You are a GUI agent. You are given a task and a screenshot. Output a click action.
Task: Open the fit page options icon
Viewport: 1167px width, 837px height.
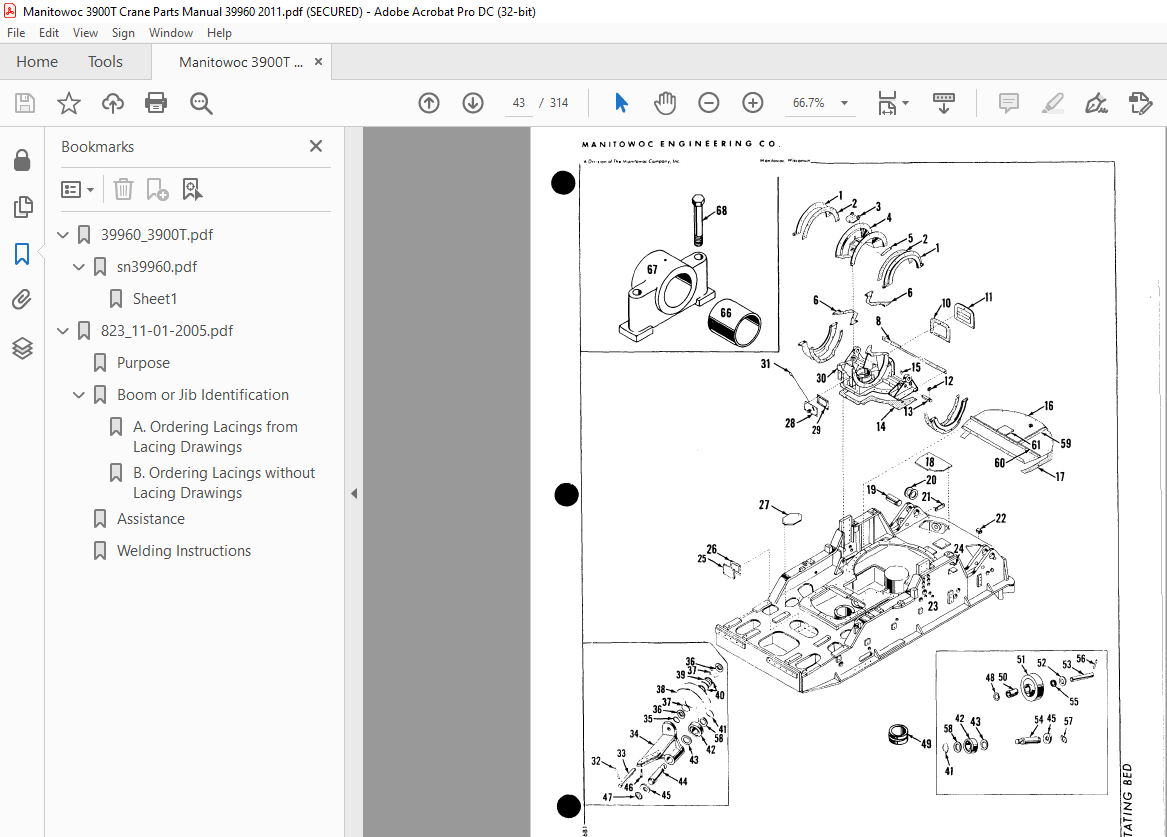coord(887,103)
